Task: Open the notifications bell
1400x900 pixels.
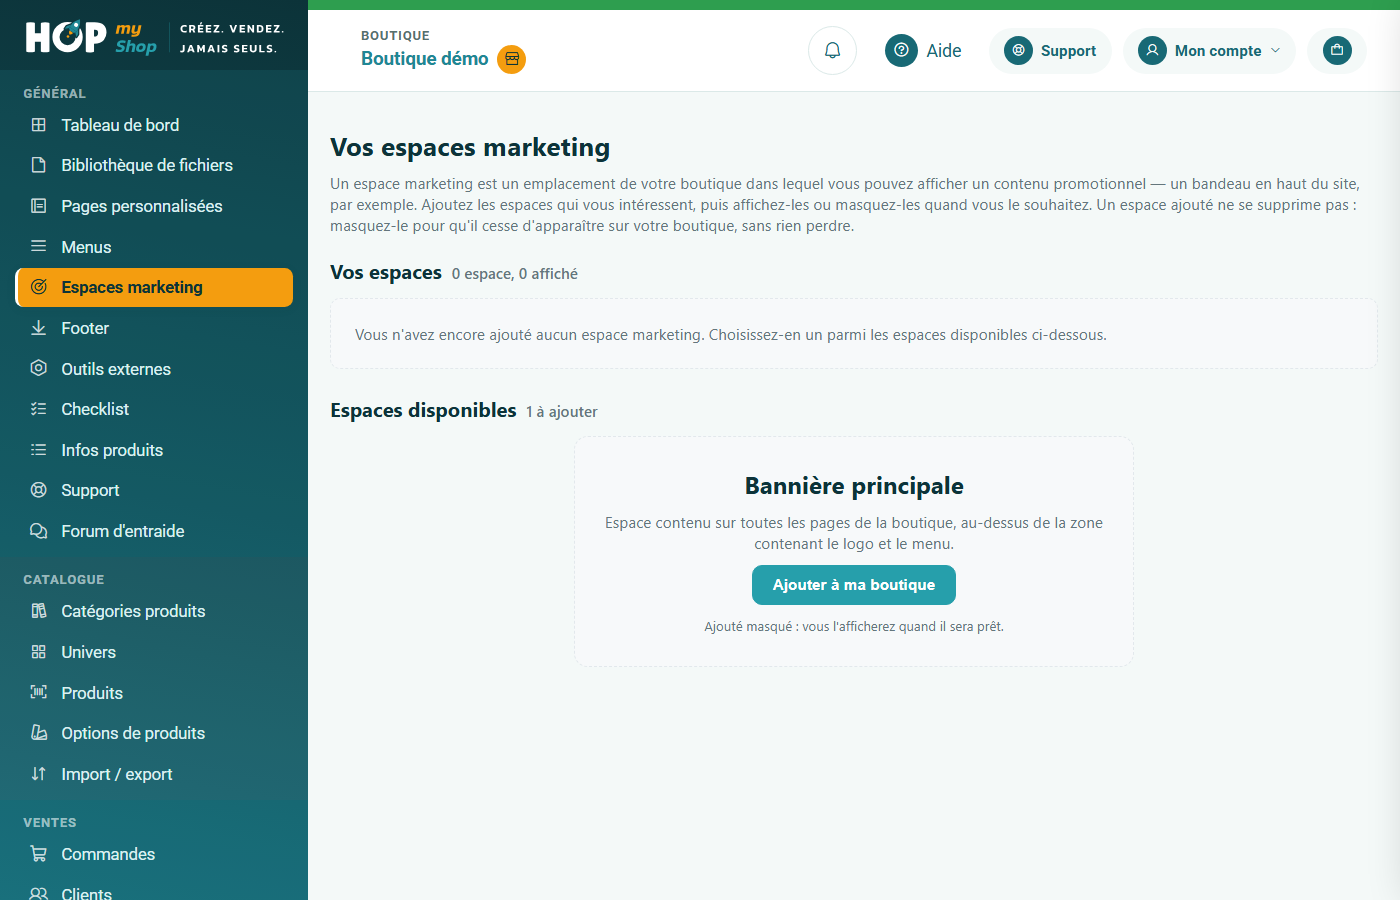Action: pyautogui.click(x=832, y=50)
